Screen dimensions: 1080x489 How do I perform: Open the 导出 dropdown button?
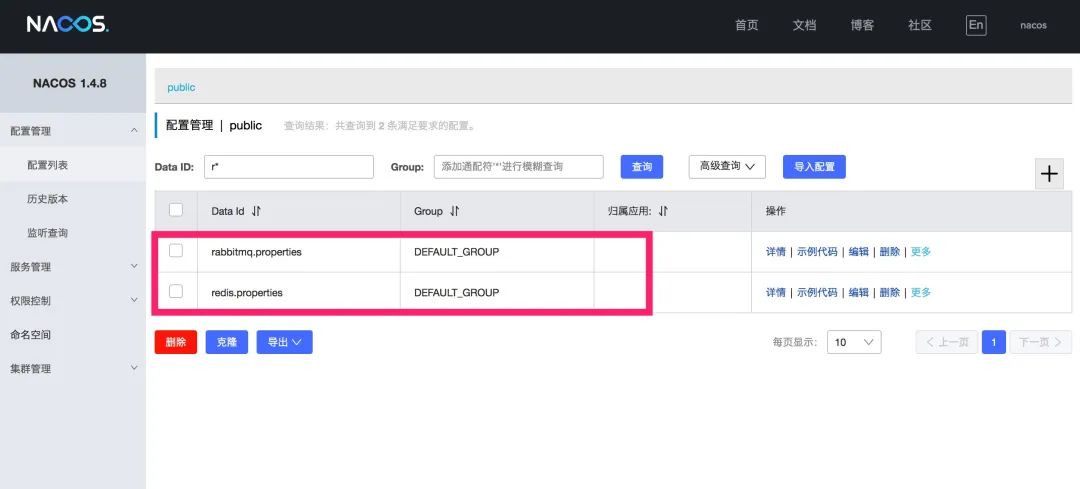[x=284, y=342]
